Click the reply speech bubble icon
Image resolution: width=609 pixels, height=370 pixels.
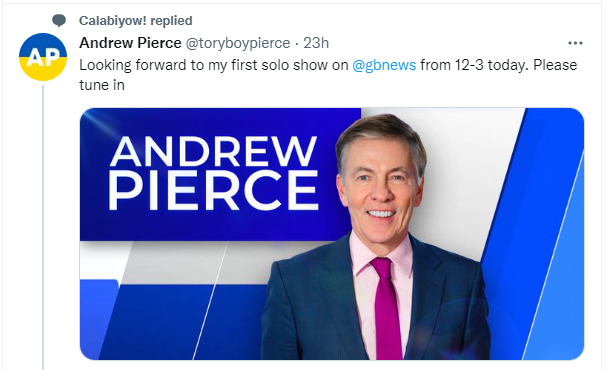(x=59, y=20)
